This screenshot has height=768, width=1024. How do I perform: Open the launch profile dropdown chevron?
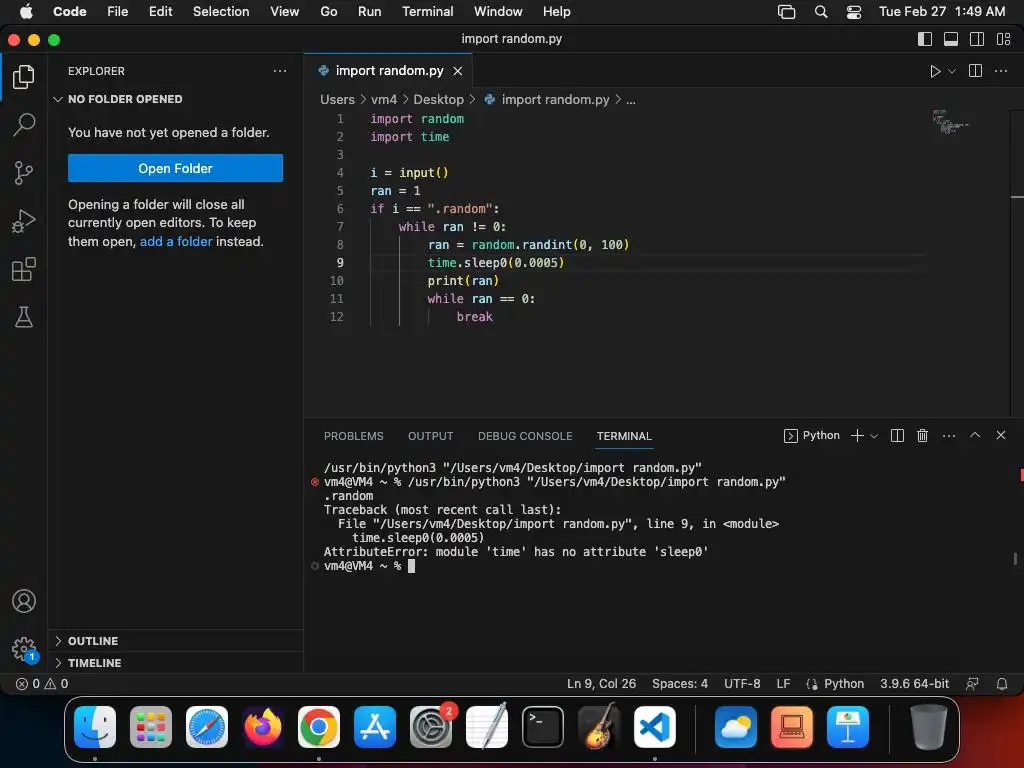tap(874, 436)
